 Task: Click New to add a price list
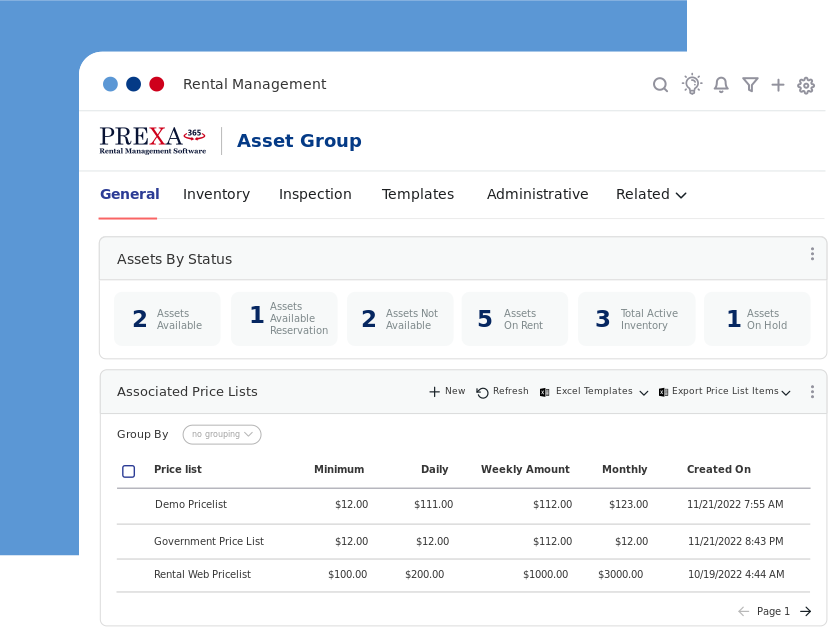[x=446, y=391]
